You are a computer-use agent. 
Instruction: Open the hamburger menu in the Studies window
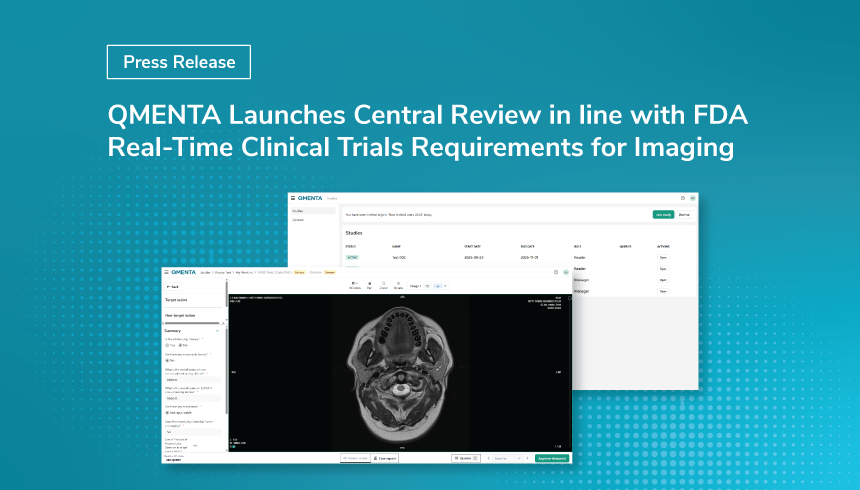click(x=293, y=198)
